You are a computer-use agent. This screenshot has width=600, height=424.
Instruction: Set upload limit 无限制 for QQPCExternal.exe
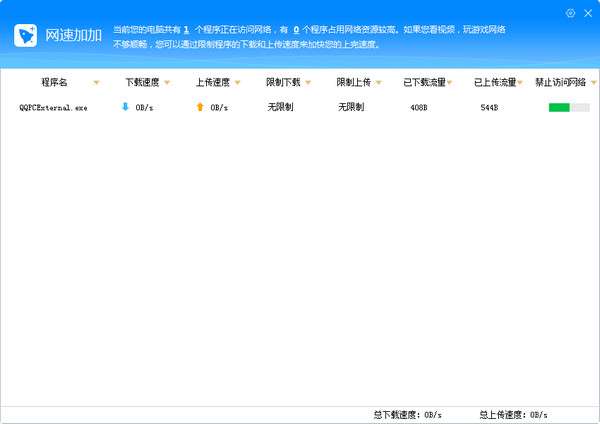351,107
